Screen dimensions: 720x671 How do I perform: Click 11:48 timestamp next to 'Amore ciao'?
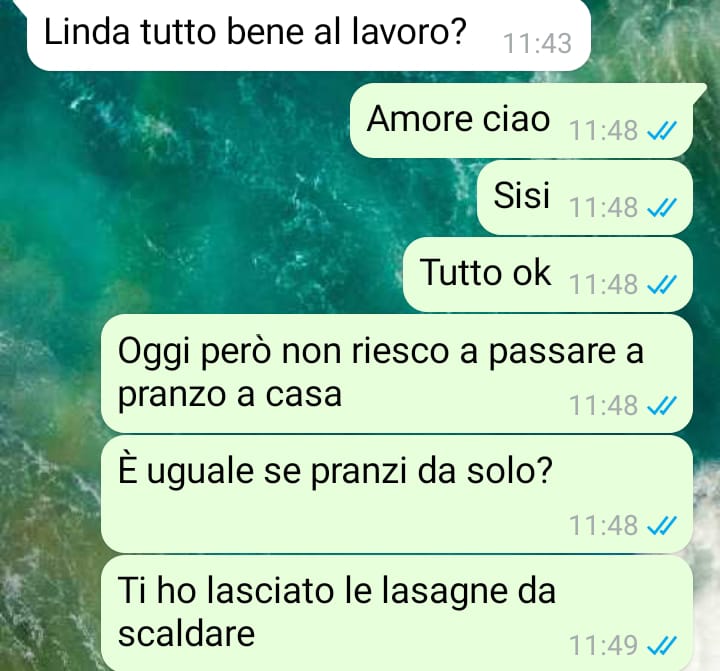(x=603, y=130)
